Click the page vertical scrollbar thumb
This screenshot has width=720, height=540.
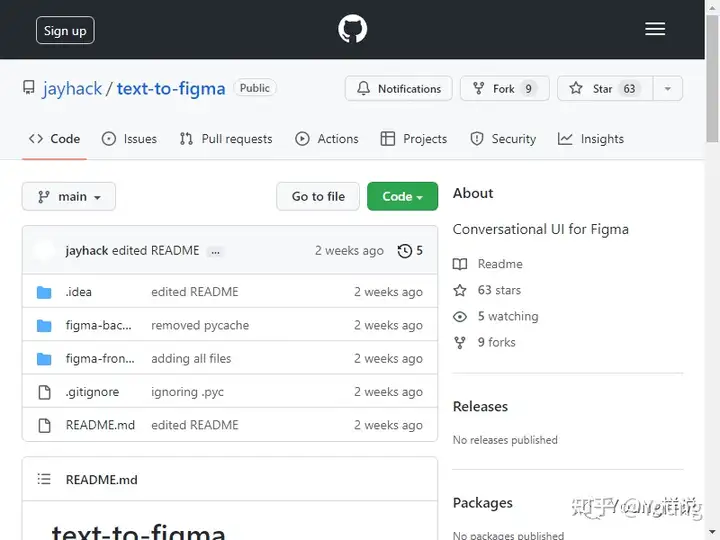pyautogui.click(x=712, y=78)
